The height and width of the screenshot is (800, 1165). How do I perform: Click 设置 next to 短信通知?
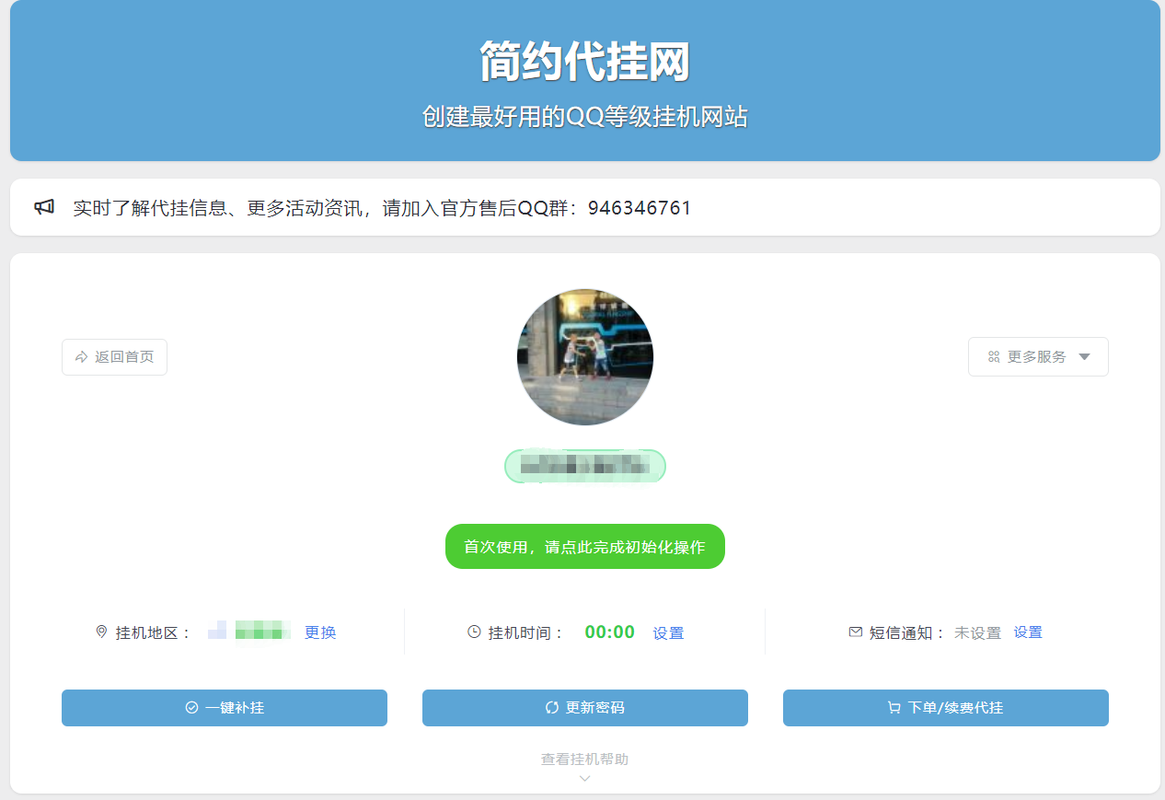click(x=1028, y=632)
